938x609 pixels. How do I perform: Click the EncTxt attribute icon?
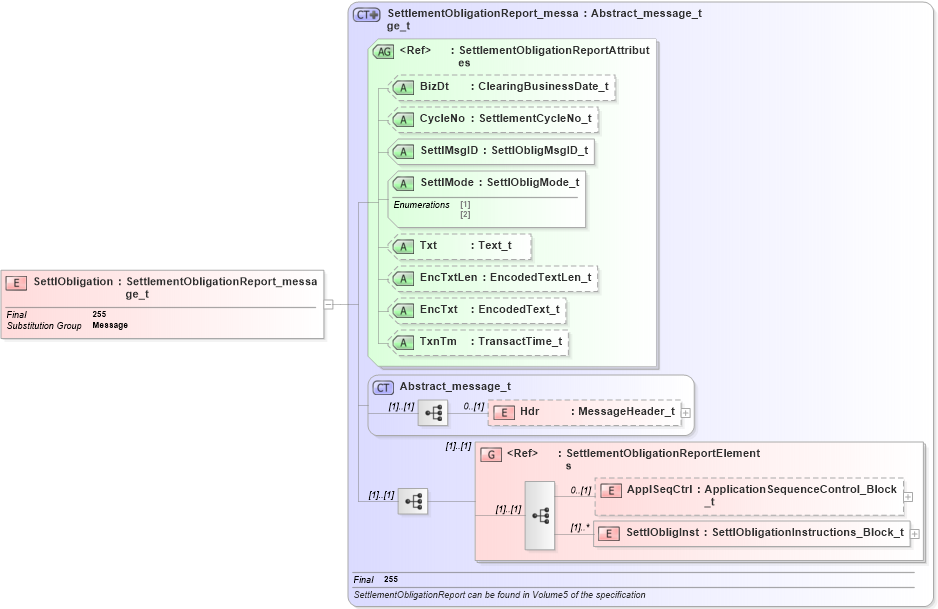(404, 311)
